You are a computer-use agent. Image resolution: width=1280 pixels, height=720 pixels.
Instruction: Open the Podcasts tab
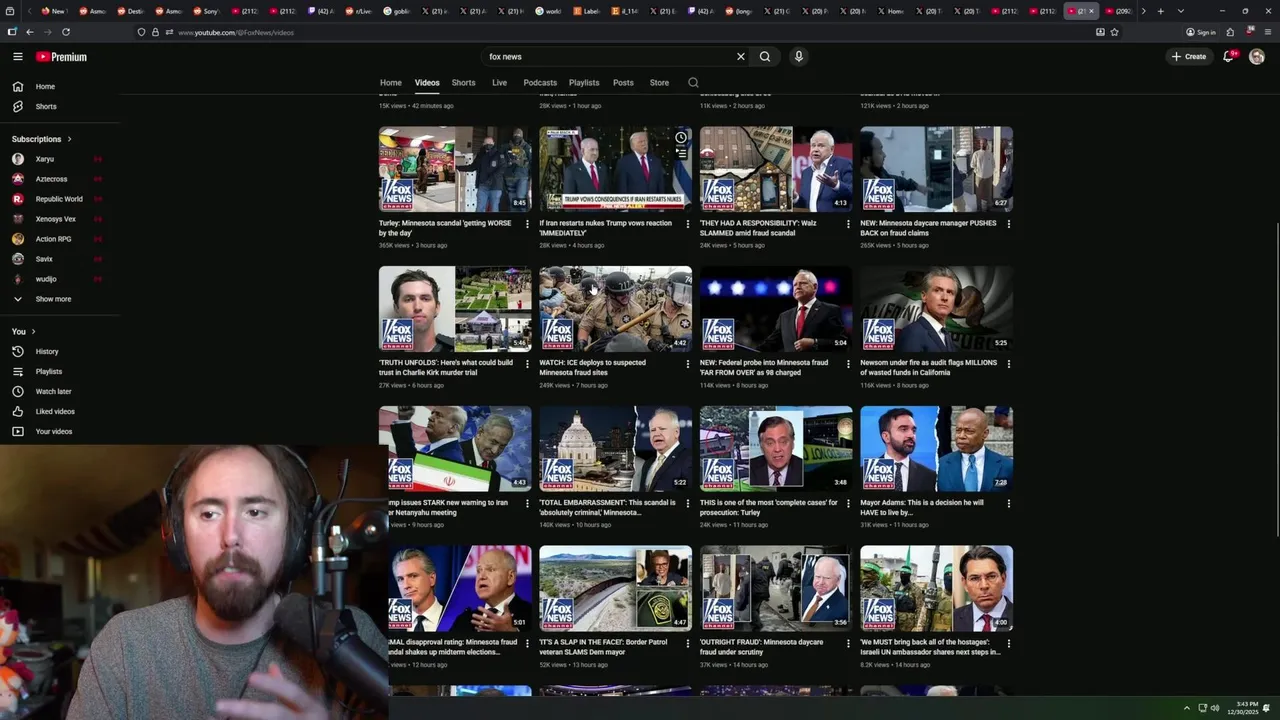tap(540, 83)
